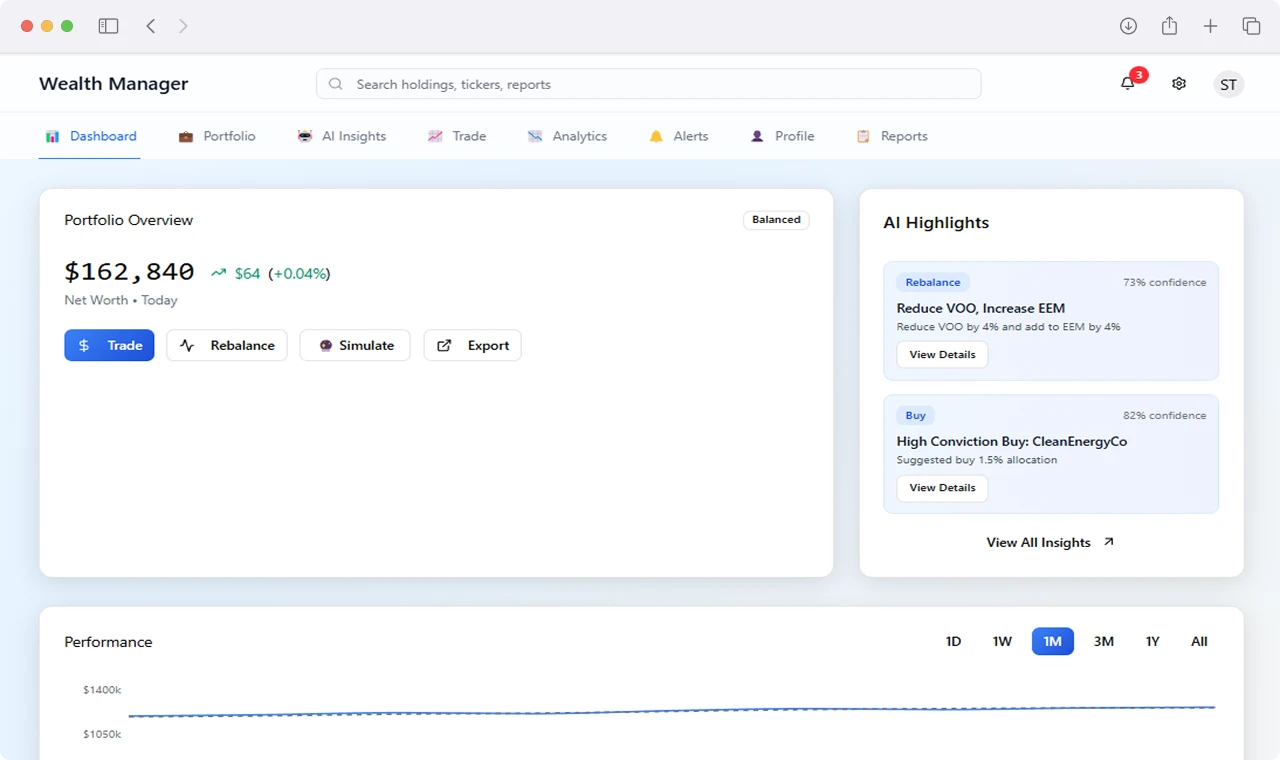Open the Portfolio tab
1280x760 pixels.
(x=217, y=136)
